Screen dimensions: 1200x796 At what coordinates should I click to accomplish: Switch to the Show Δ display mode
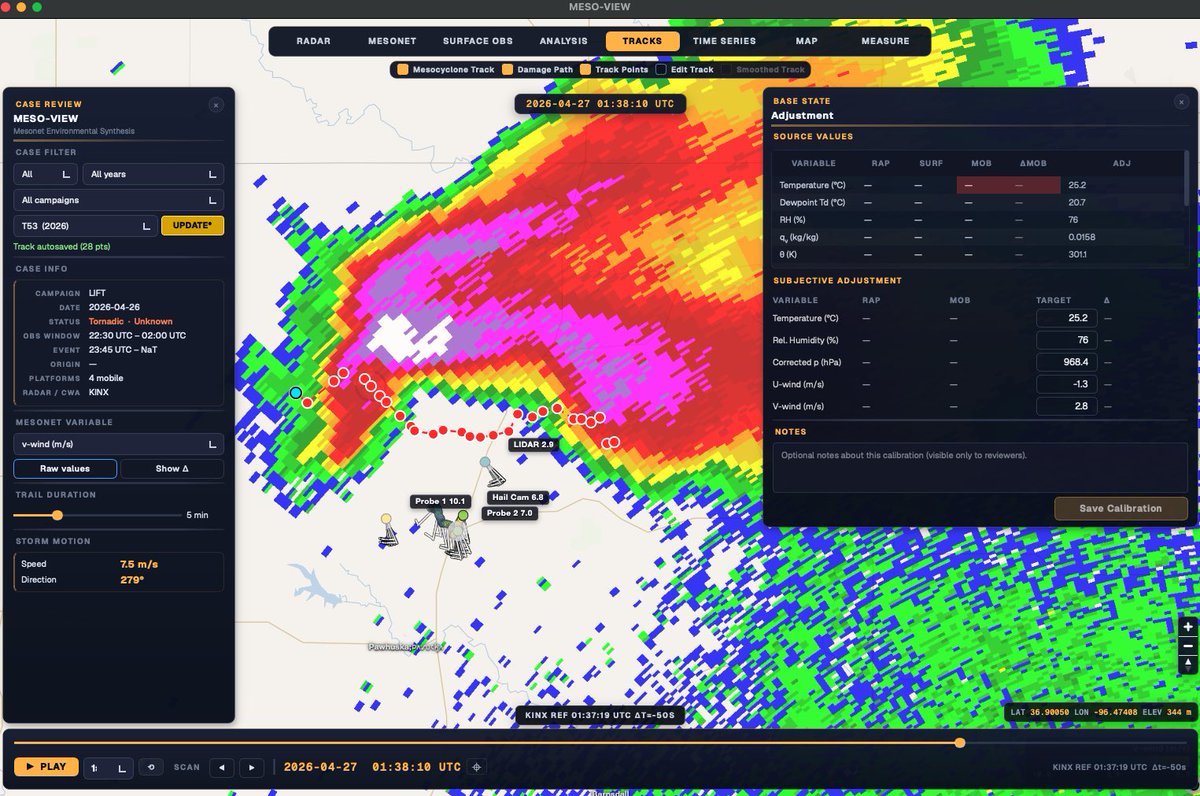[172, 468]
